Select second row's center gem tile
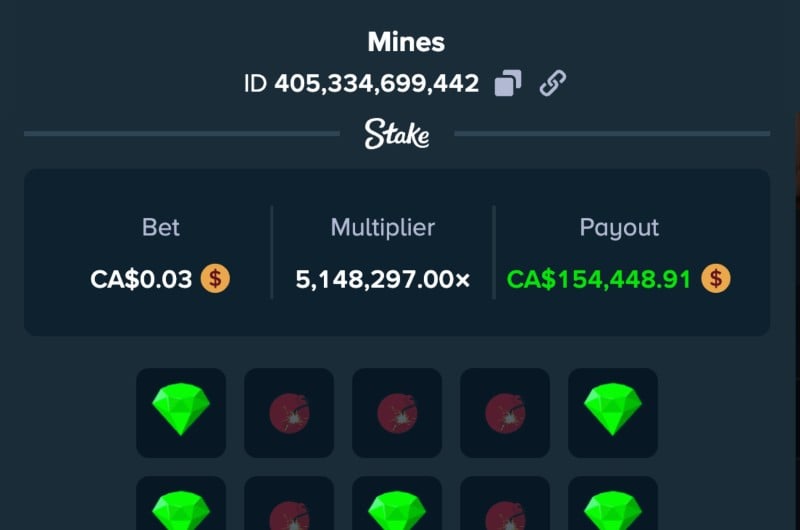Viewport: 800px width, 530px height. coord(397,503)
